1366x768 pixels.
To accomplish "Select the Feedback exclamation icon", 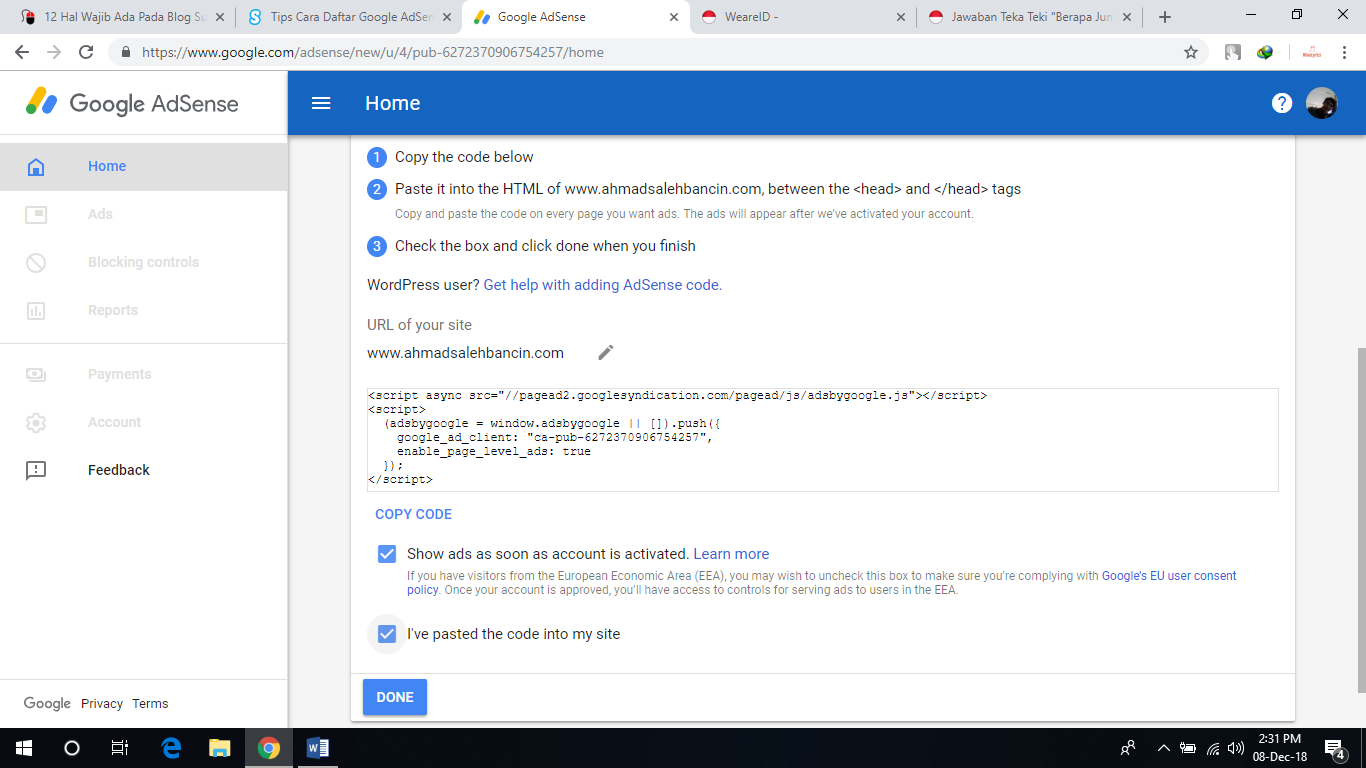I will pos(36,469).
